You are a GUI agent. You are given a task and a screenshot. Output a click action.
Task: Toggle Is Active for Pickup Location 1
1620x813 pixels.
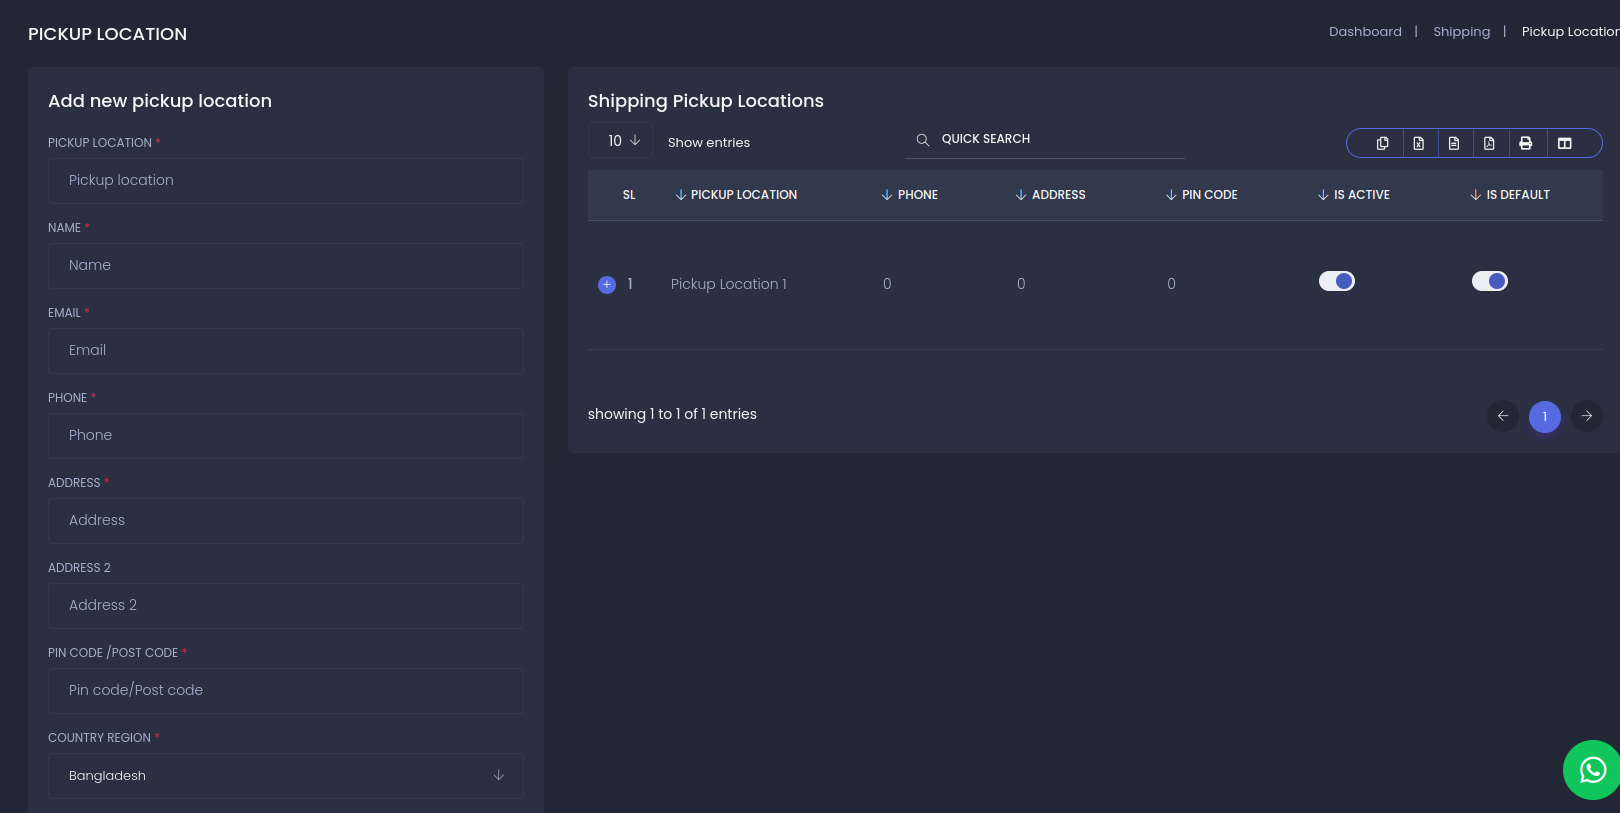pyautogui.click(x=1337, y=281)
